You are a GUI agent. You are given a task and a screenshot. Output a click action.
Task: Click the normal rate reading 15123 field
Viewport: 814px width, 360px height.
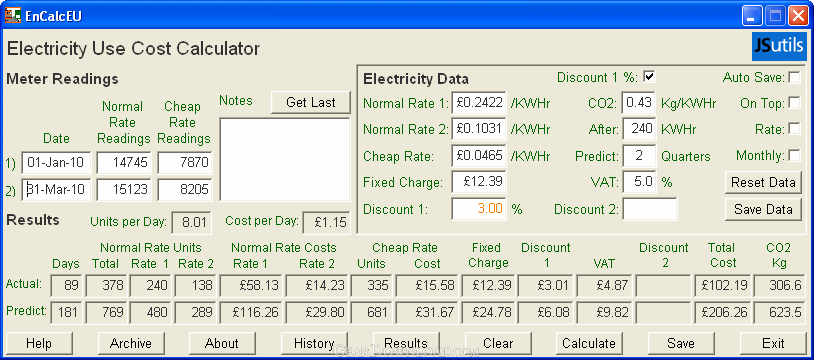(x=124, y=190)
